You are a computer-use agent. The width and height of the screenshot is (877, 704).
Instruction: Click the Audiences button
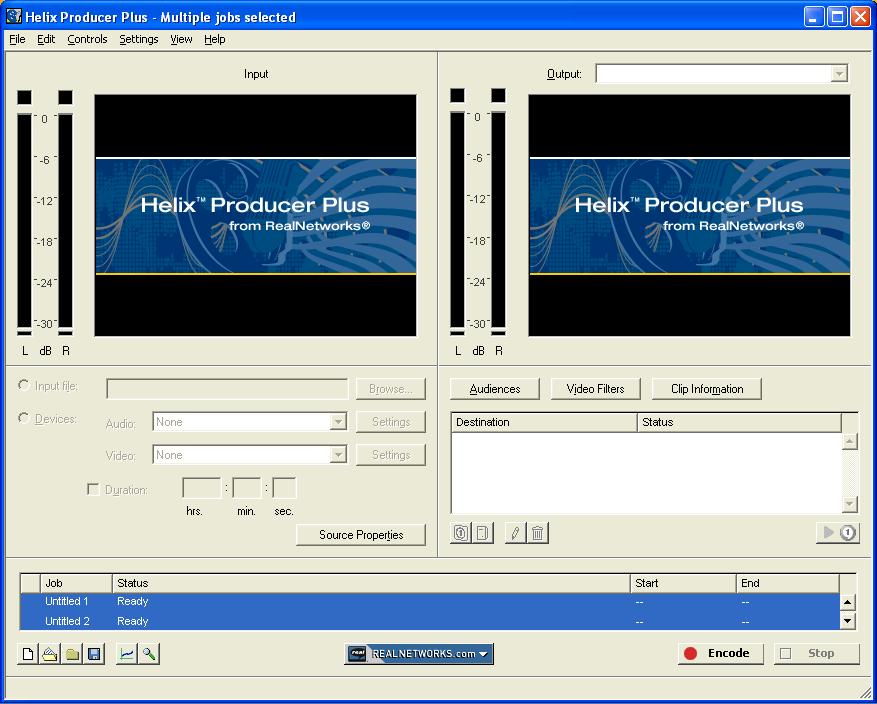494,389
